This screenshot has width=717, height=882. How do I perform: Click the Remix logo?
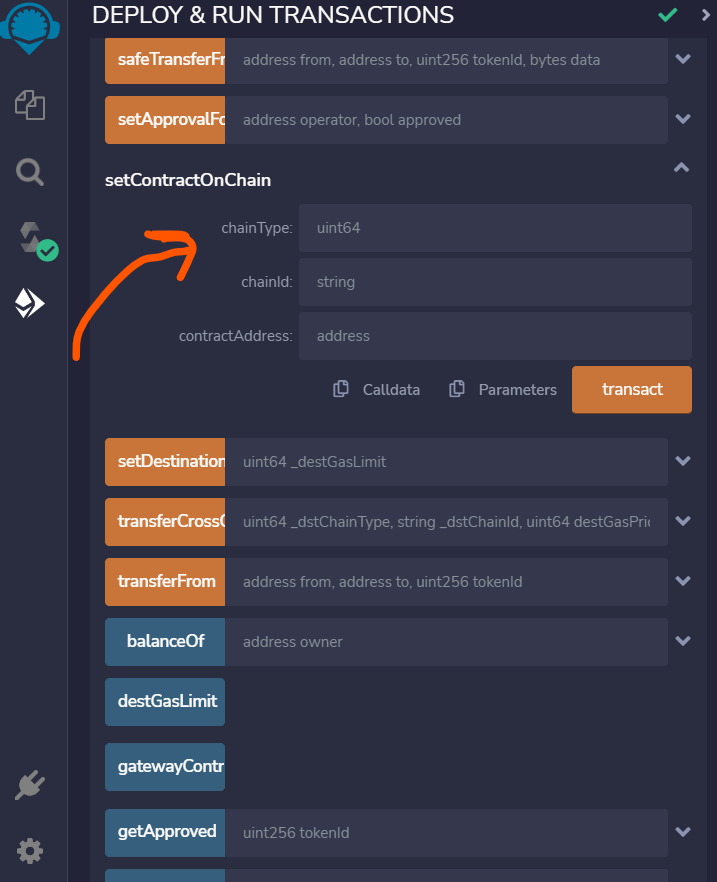pyautogui.click(x=30, y=28)
